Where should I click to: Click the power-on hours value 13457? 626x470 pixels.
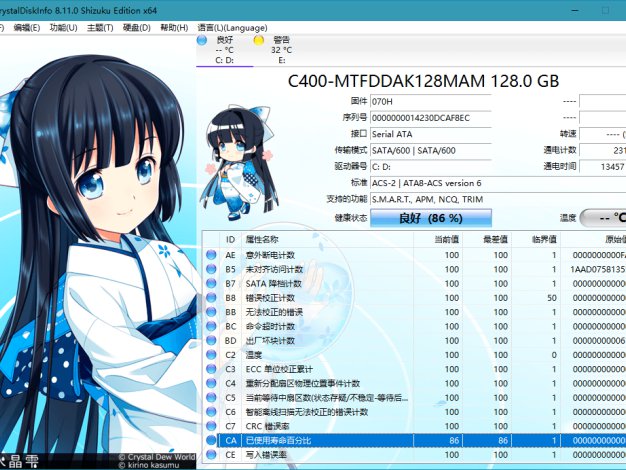click(603, 167)
